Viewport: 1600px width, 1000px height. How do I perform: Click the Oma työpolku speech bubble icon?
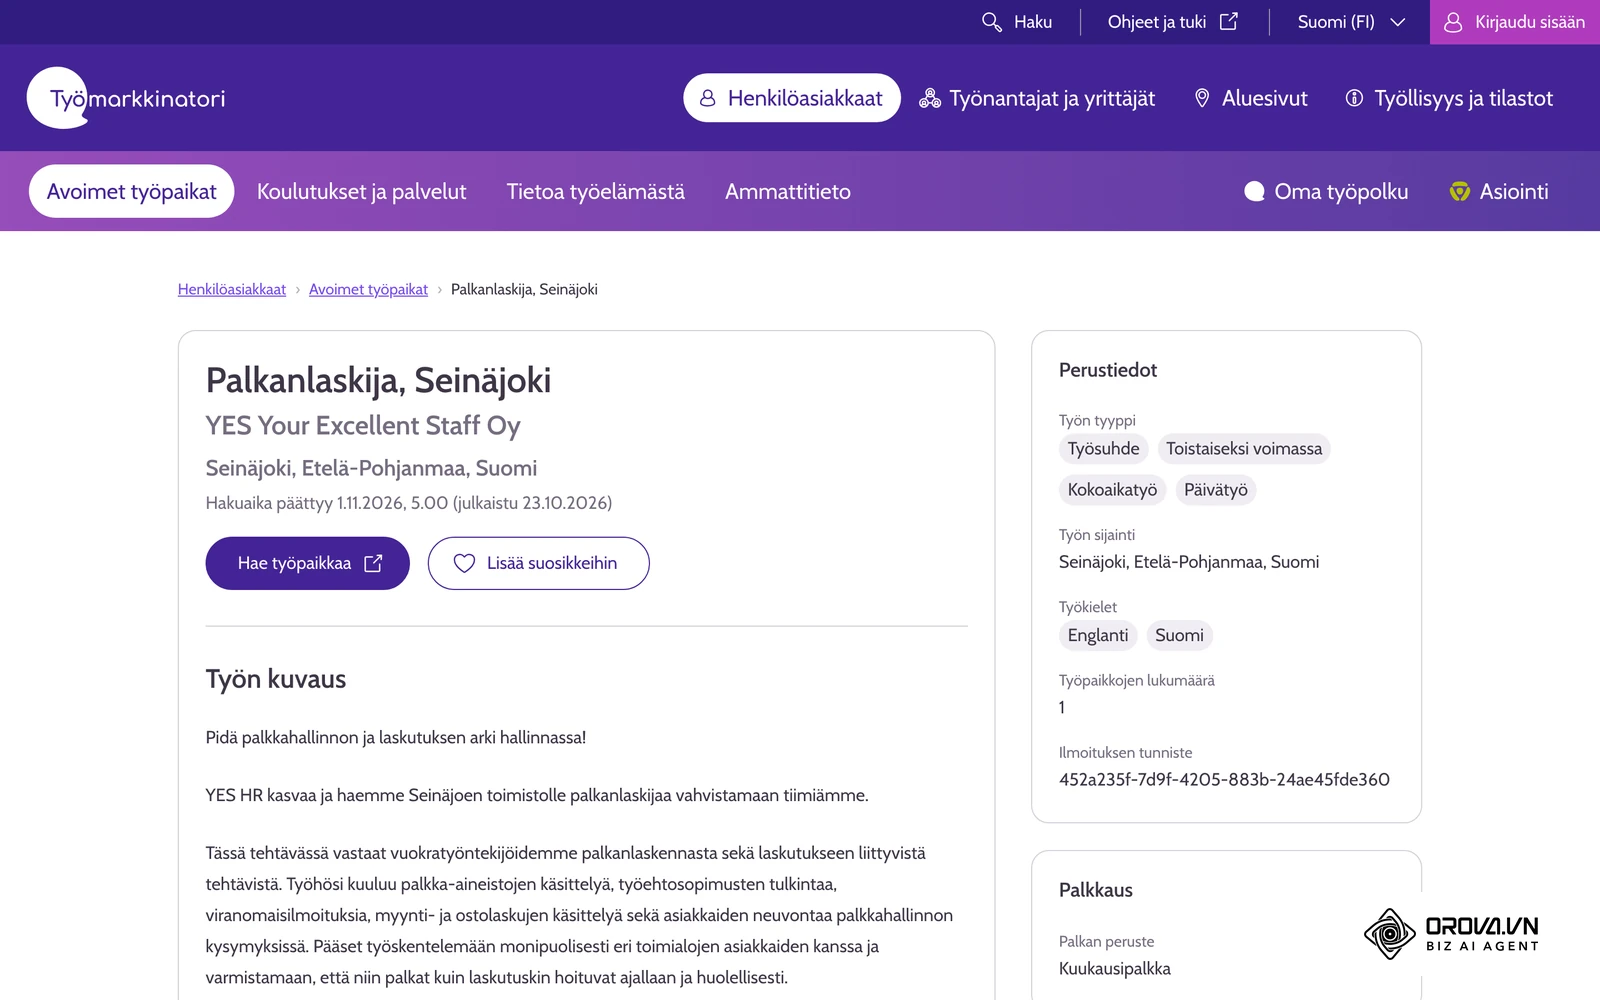tap(1254, 191)
